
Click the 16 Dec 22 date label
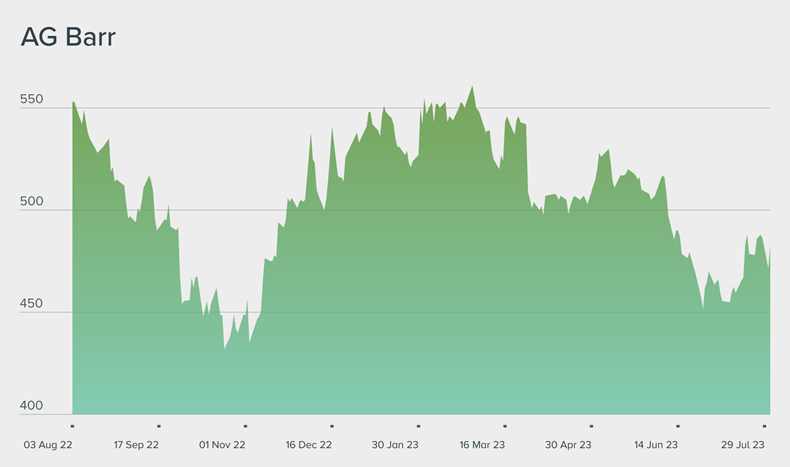click(x=309, y=445)
